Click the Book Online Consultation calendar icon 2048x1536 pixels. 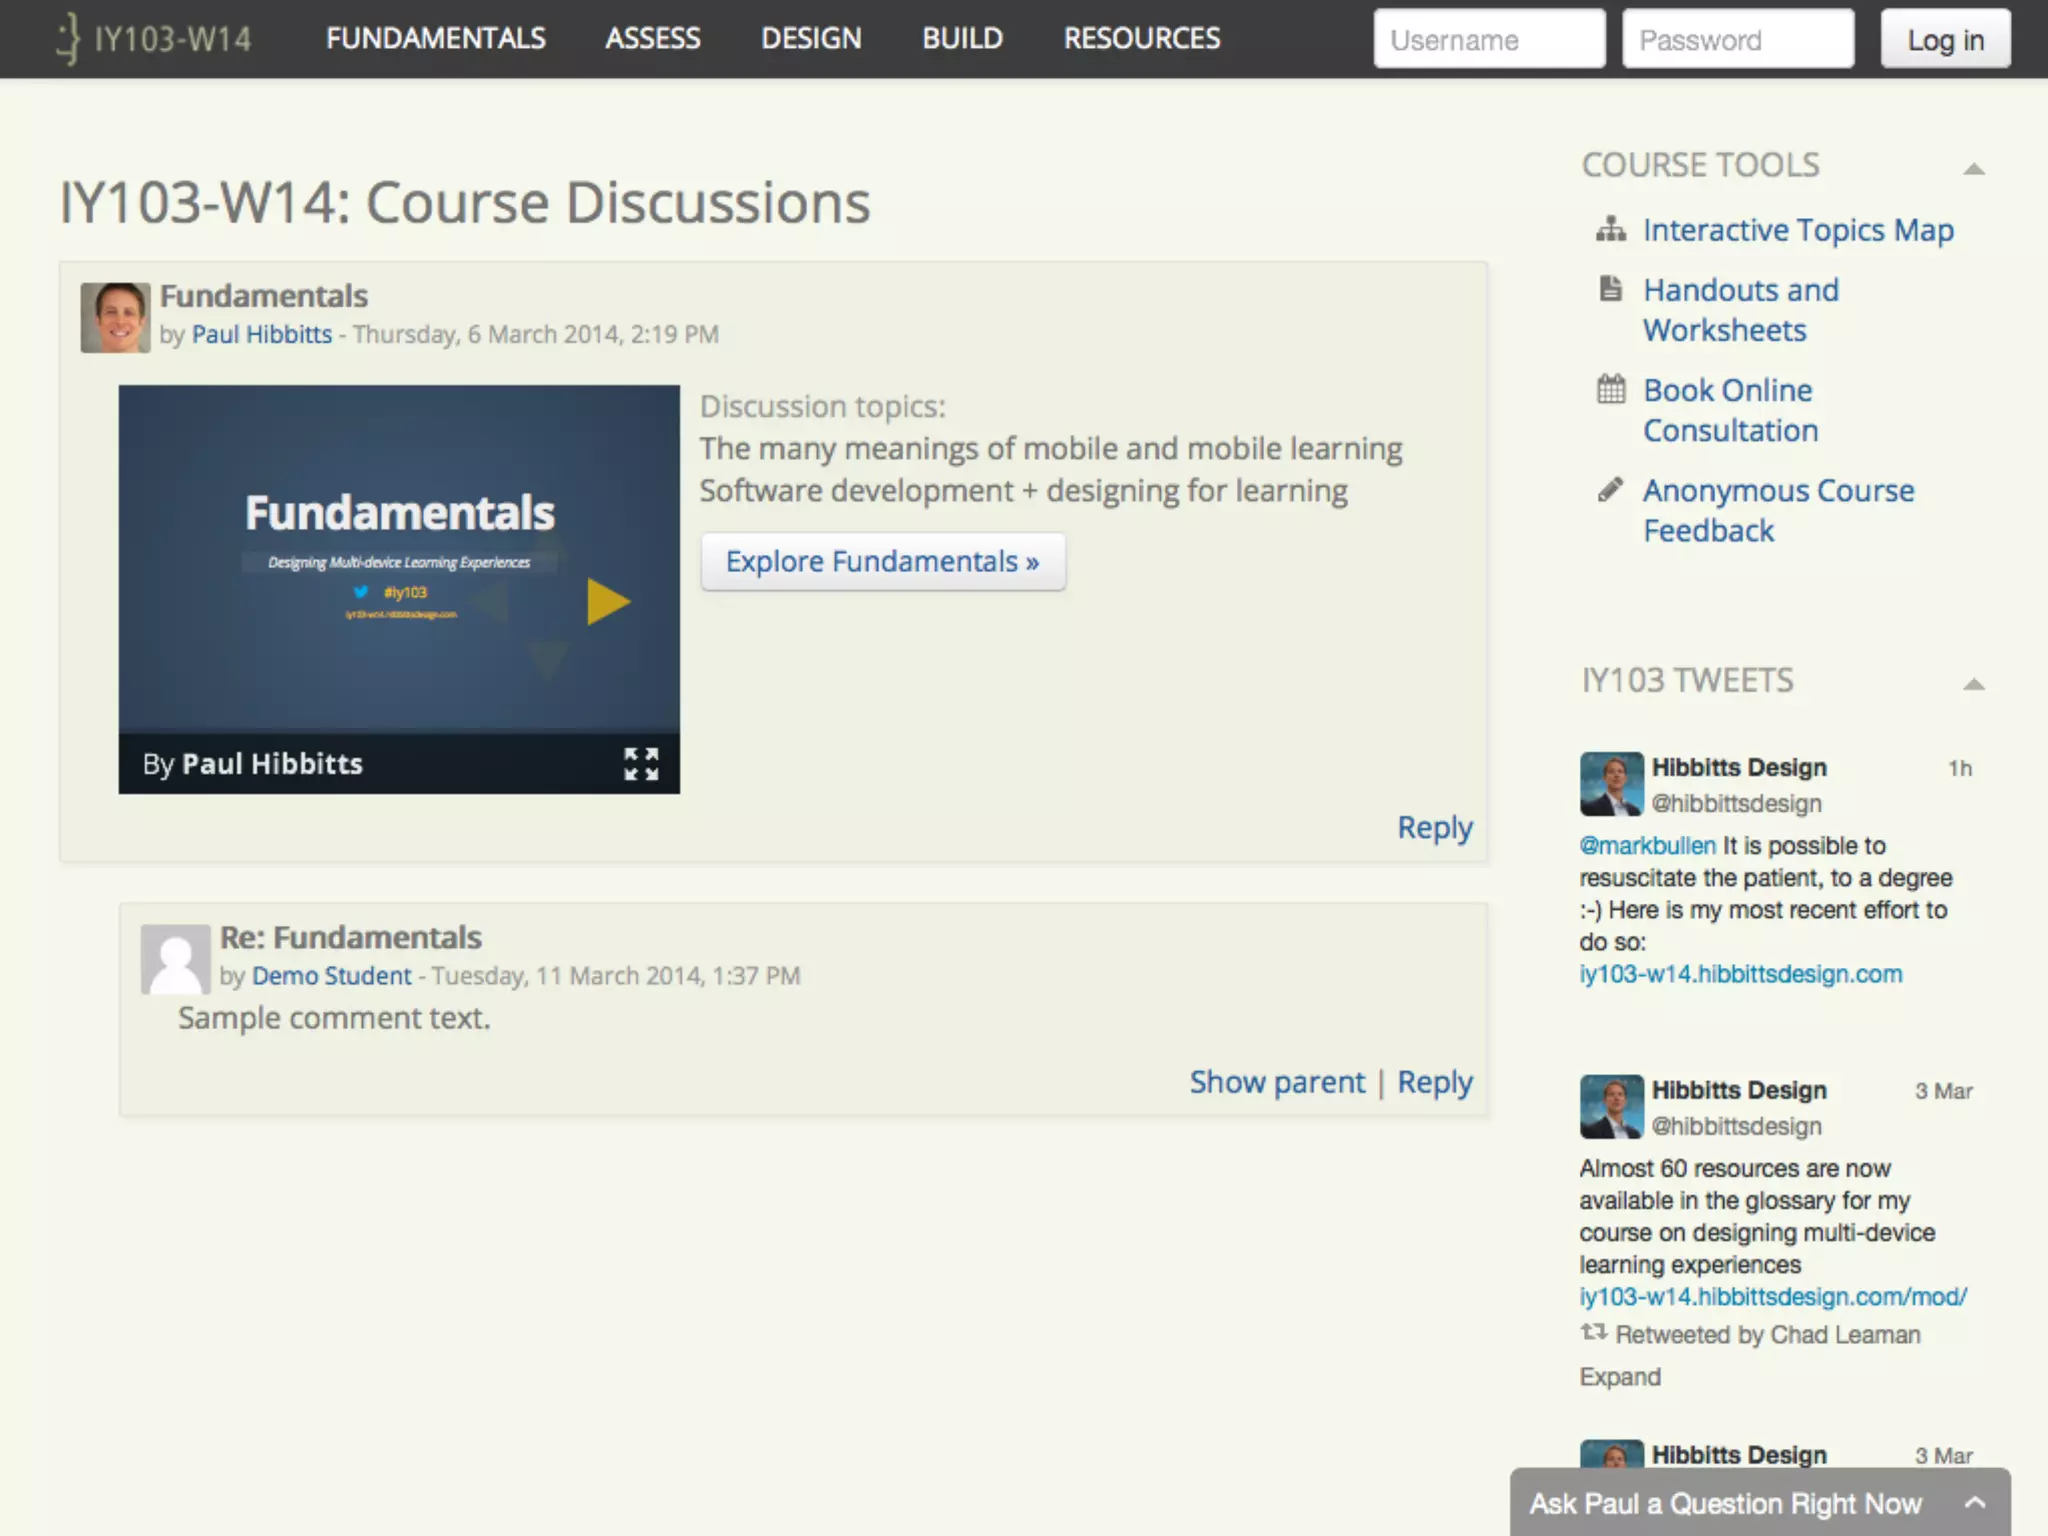(1610, 389)
